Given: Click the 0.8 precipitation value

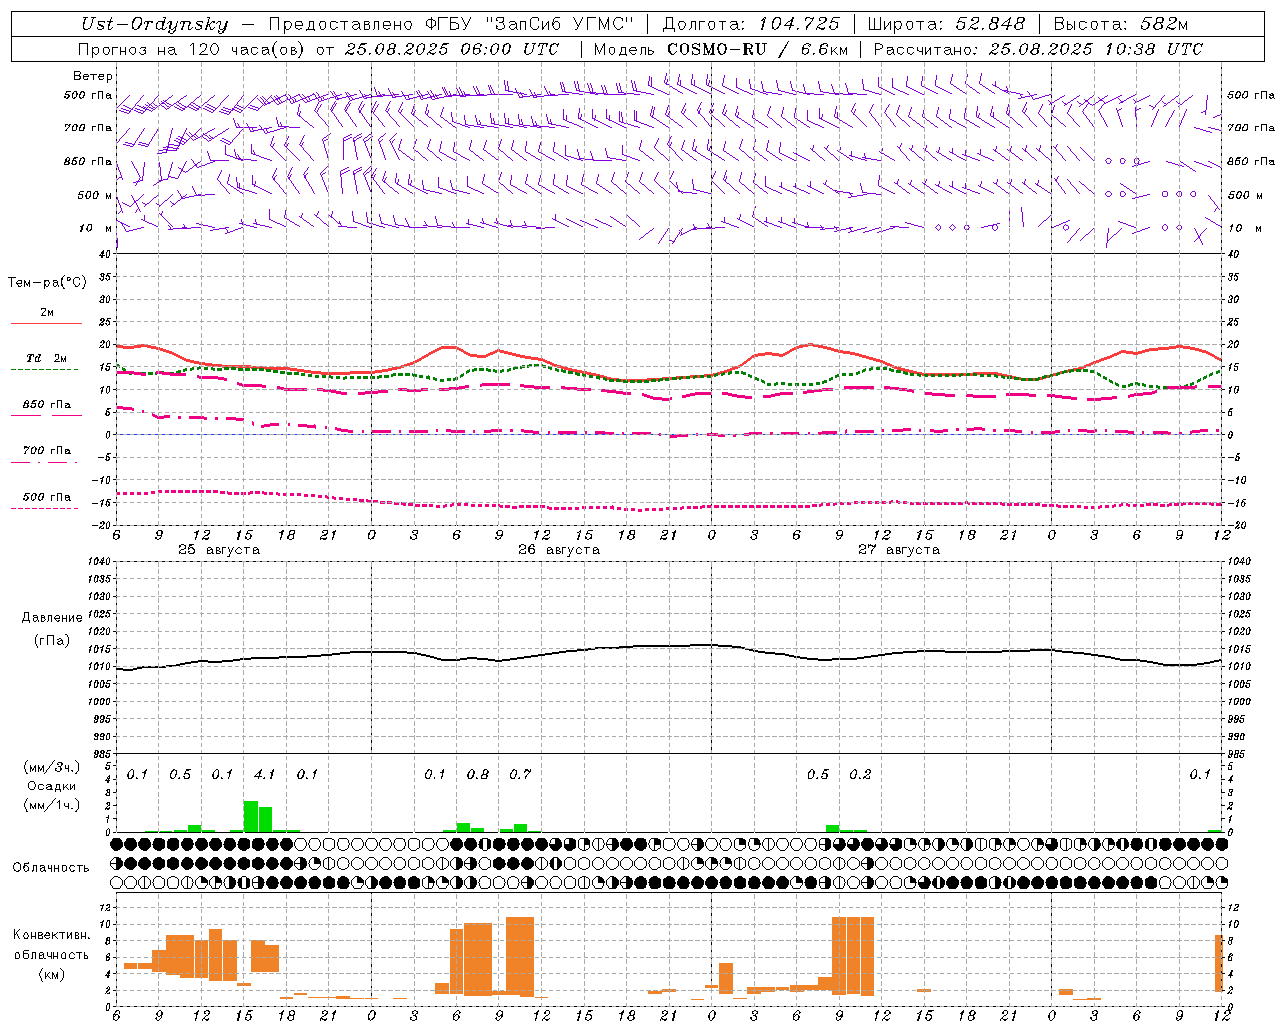Looking at the screenshot, I should click(478, 775).
